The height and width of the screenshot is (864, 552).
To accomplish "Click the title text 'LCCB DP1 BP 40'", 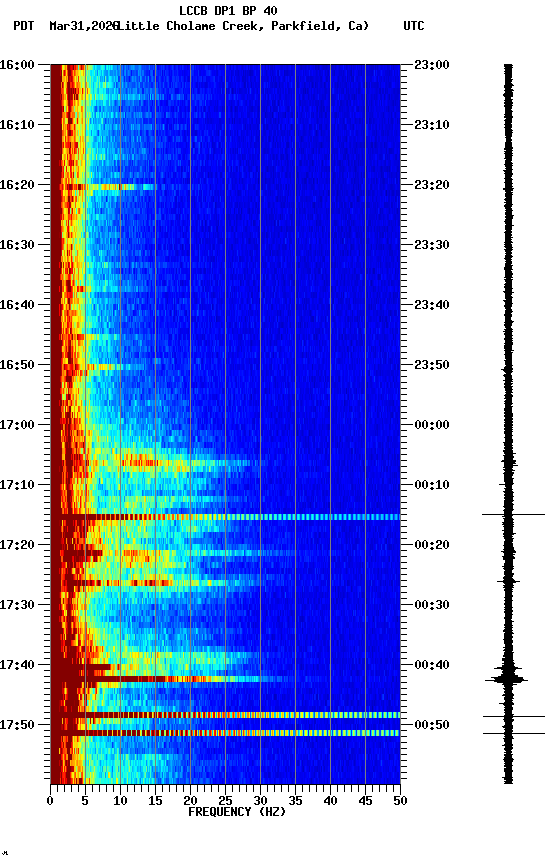I will [228, 11].
